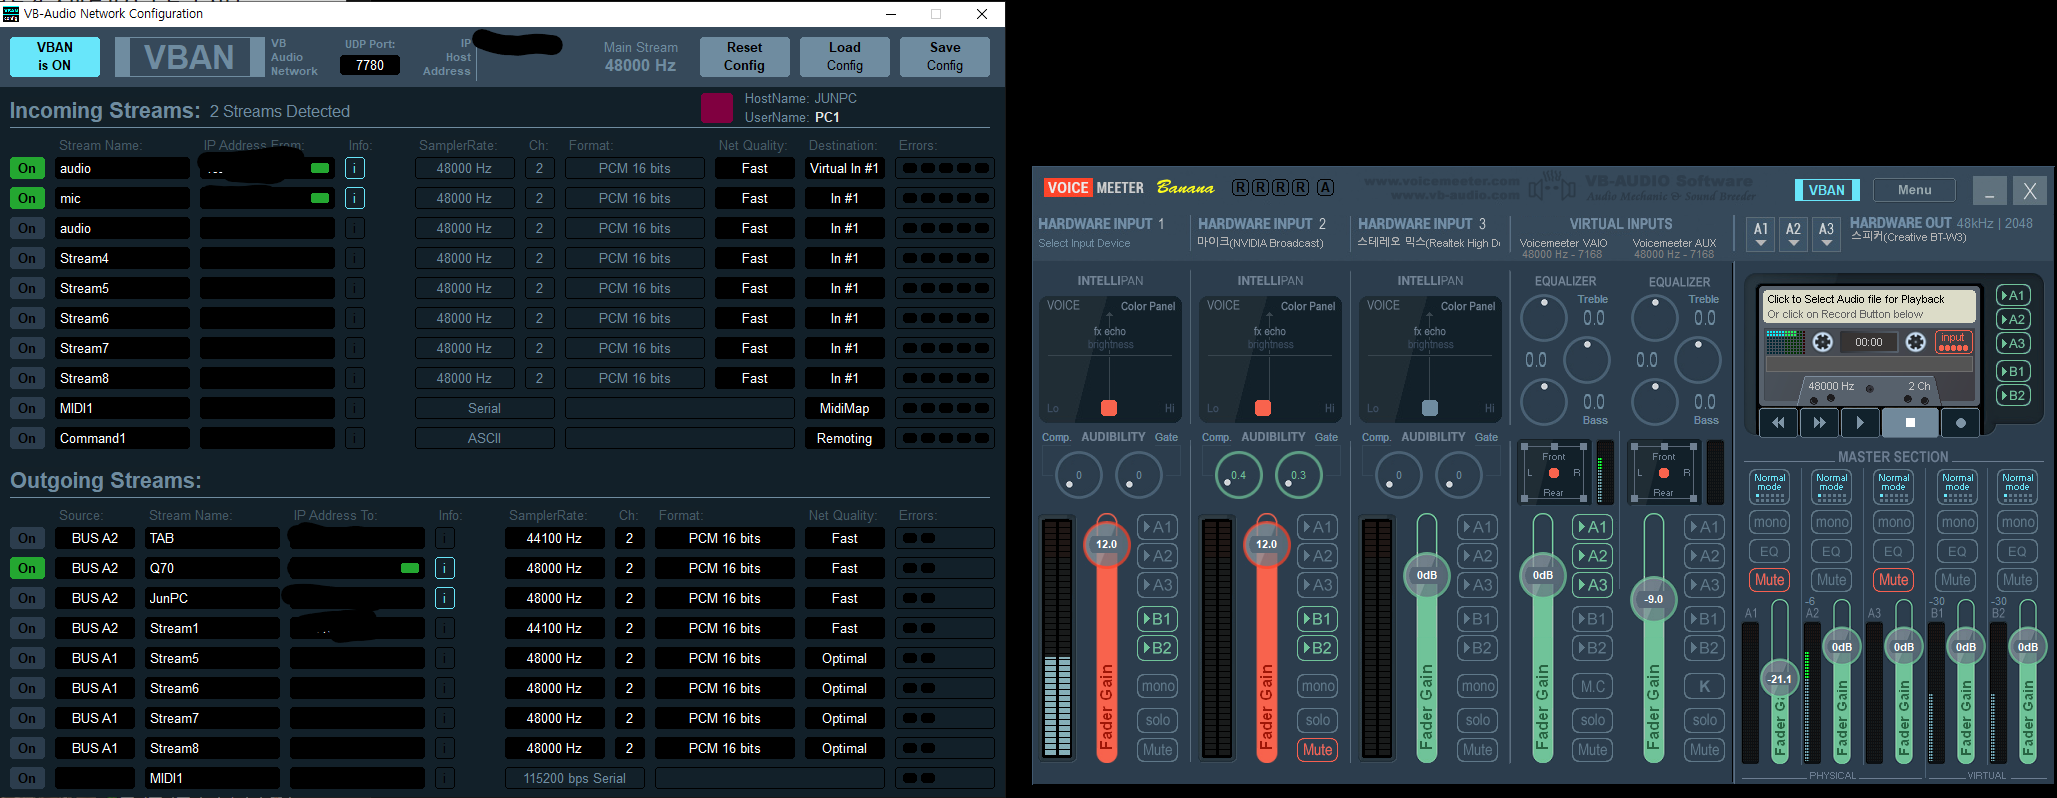Select input device for Hardware Input 1
Viewport: 2057px width, 798px height.
click(x=1084, y=243)
